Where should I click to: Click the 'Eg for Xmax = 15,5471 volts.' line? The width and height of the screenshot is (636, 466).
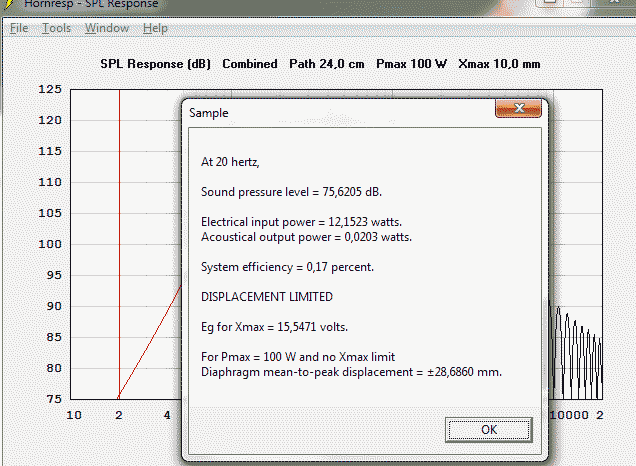pyautogui.click(x=274, y=327)
